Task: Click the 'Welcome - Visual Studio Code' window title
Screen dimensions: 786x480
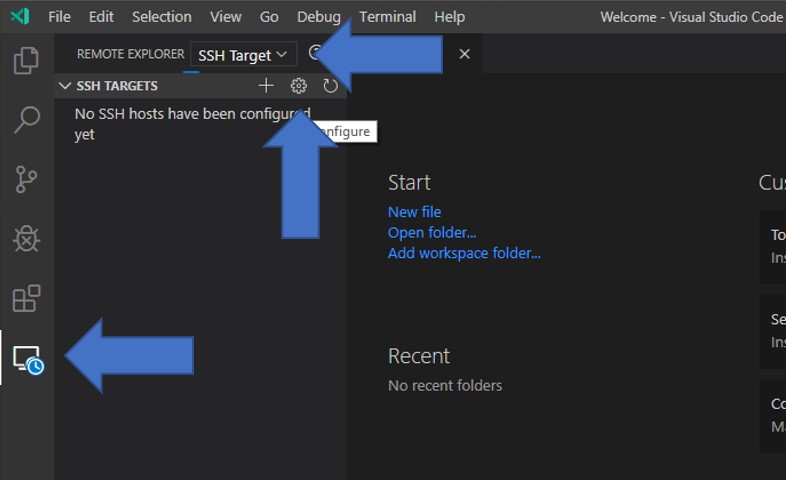Action: [x=692, y=17]
